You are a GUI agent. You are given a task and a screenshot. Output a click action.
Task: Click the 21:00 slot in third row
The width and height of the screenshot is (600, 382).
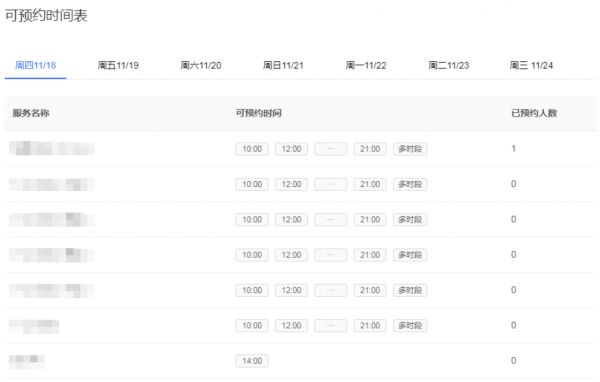click(x=370, y=220)
